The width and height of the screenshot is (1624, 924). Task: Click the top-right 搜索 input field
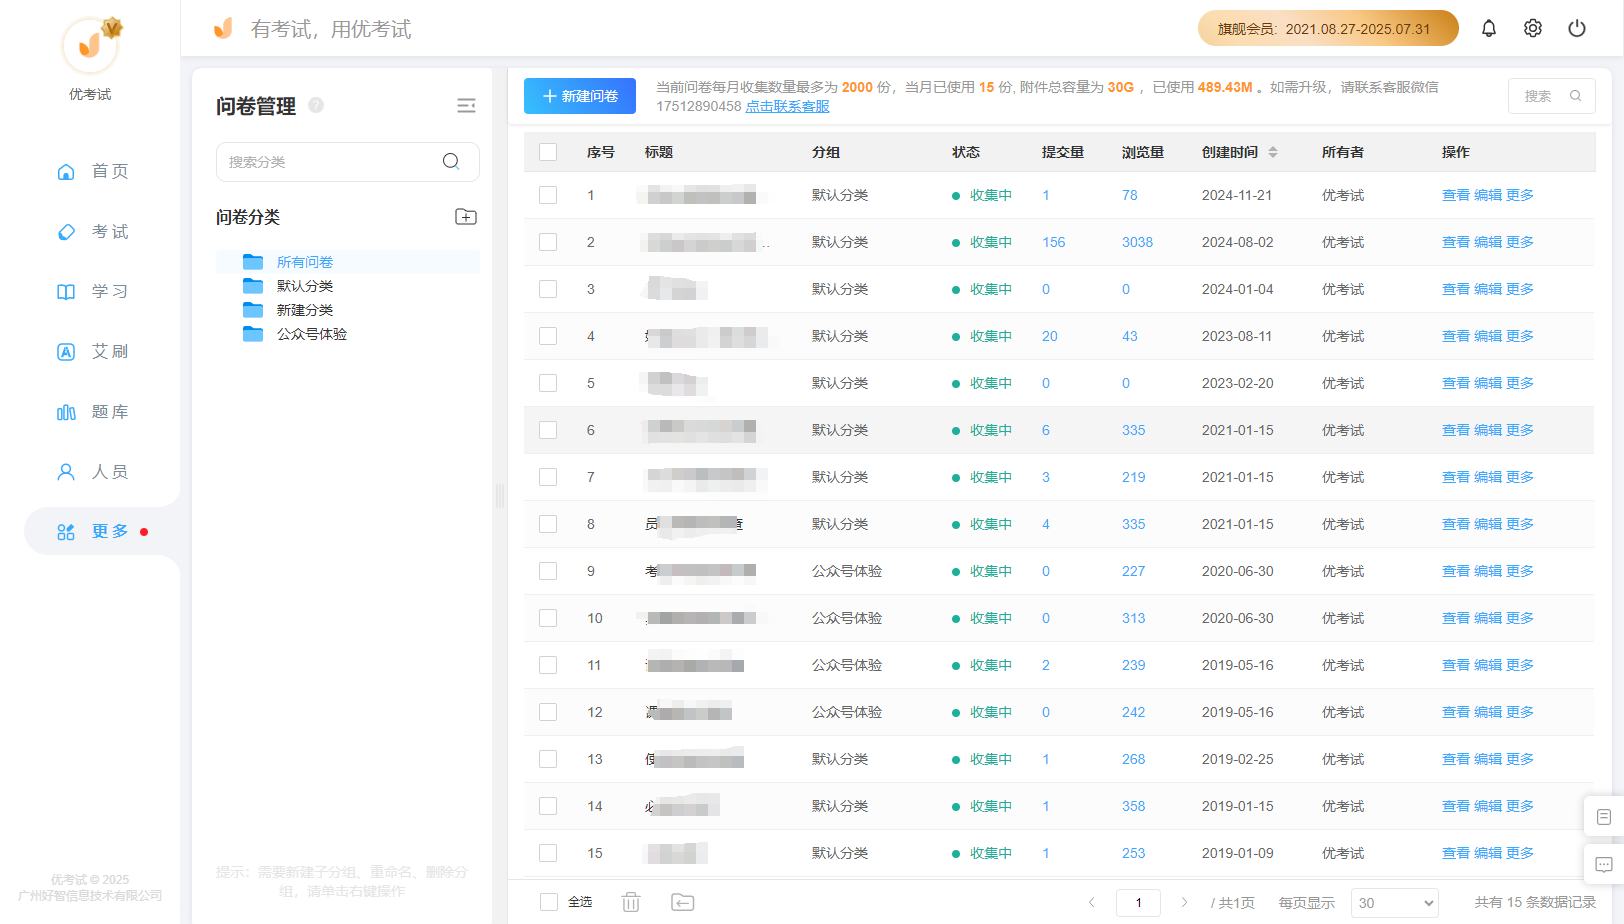(x=1552, y=96)
